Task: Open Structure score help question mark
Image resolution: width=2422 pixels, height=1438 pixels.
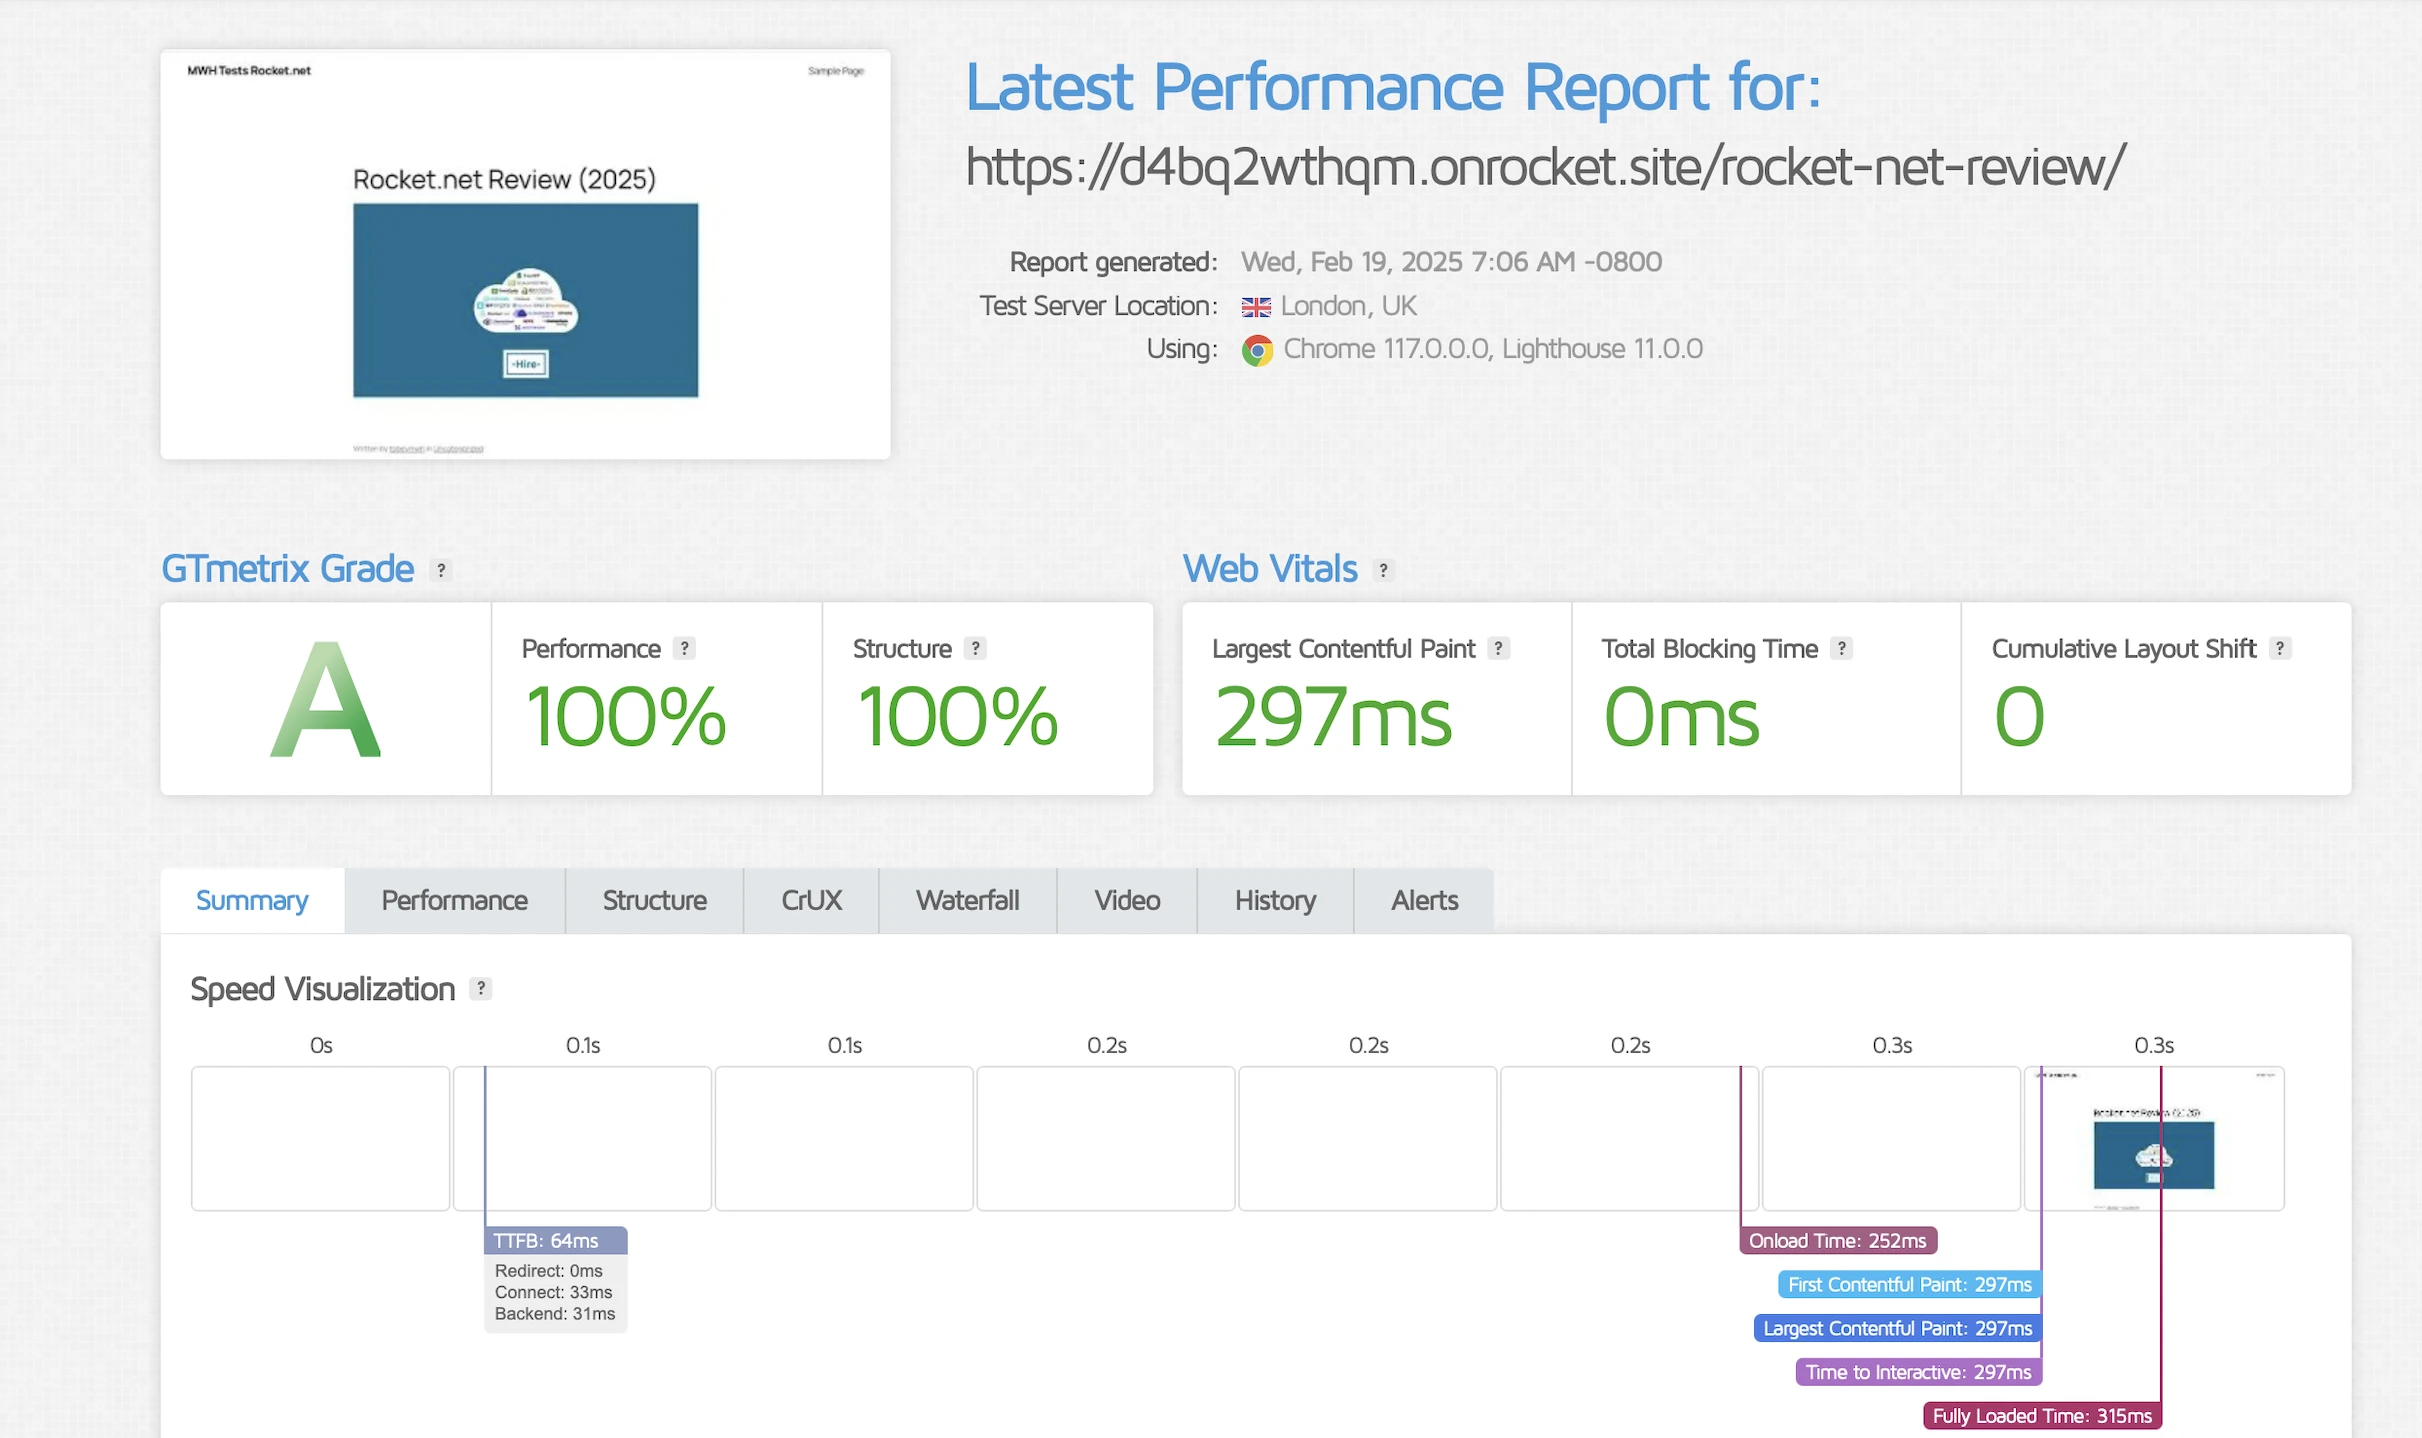Action: [x=975, y=648]
